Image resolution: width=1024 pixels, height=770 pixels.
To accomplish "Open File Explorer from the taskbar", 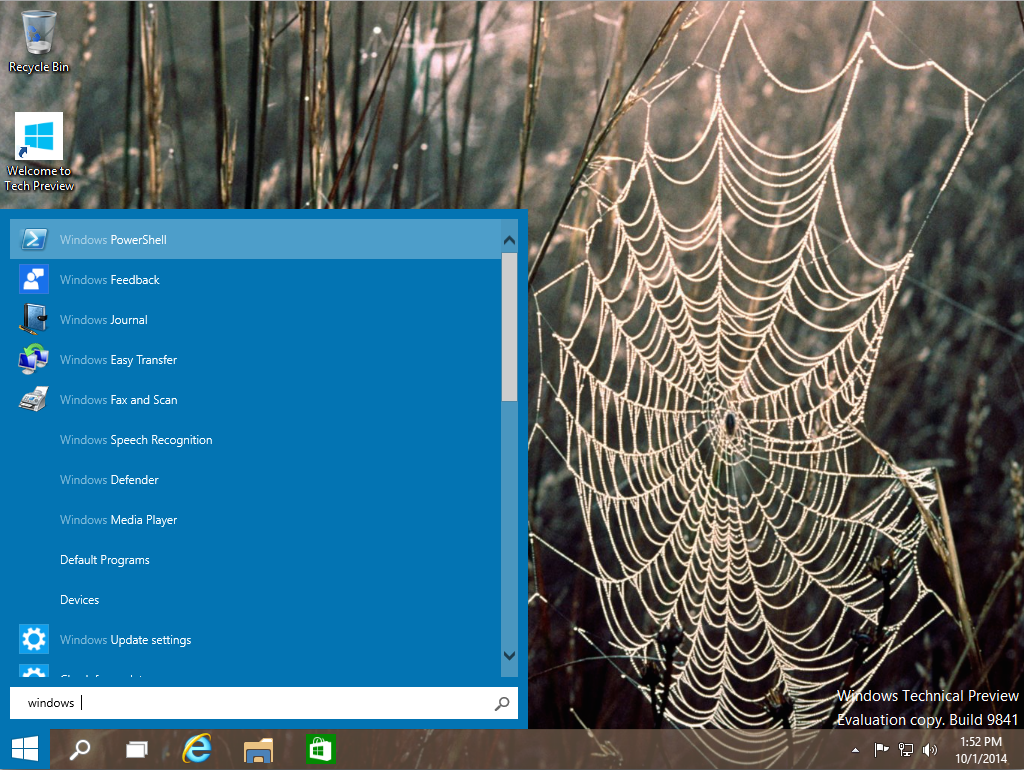I will (x=258, y=748).
